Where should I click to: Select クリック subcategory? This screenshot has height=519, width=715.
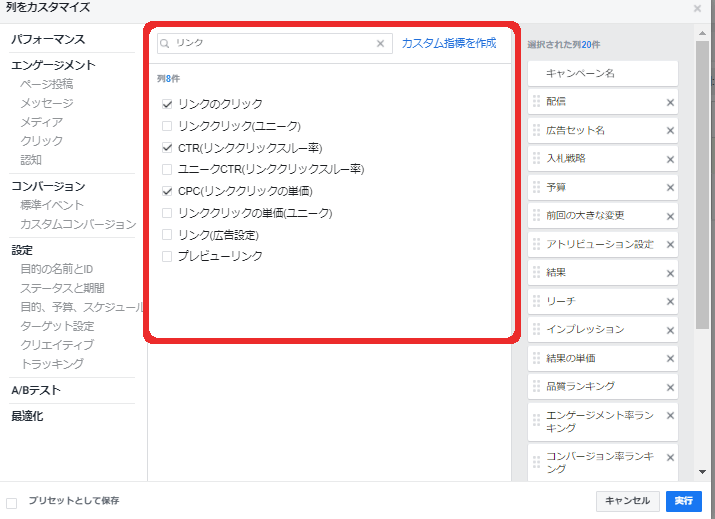point(41,141)
